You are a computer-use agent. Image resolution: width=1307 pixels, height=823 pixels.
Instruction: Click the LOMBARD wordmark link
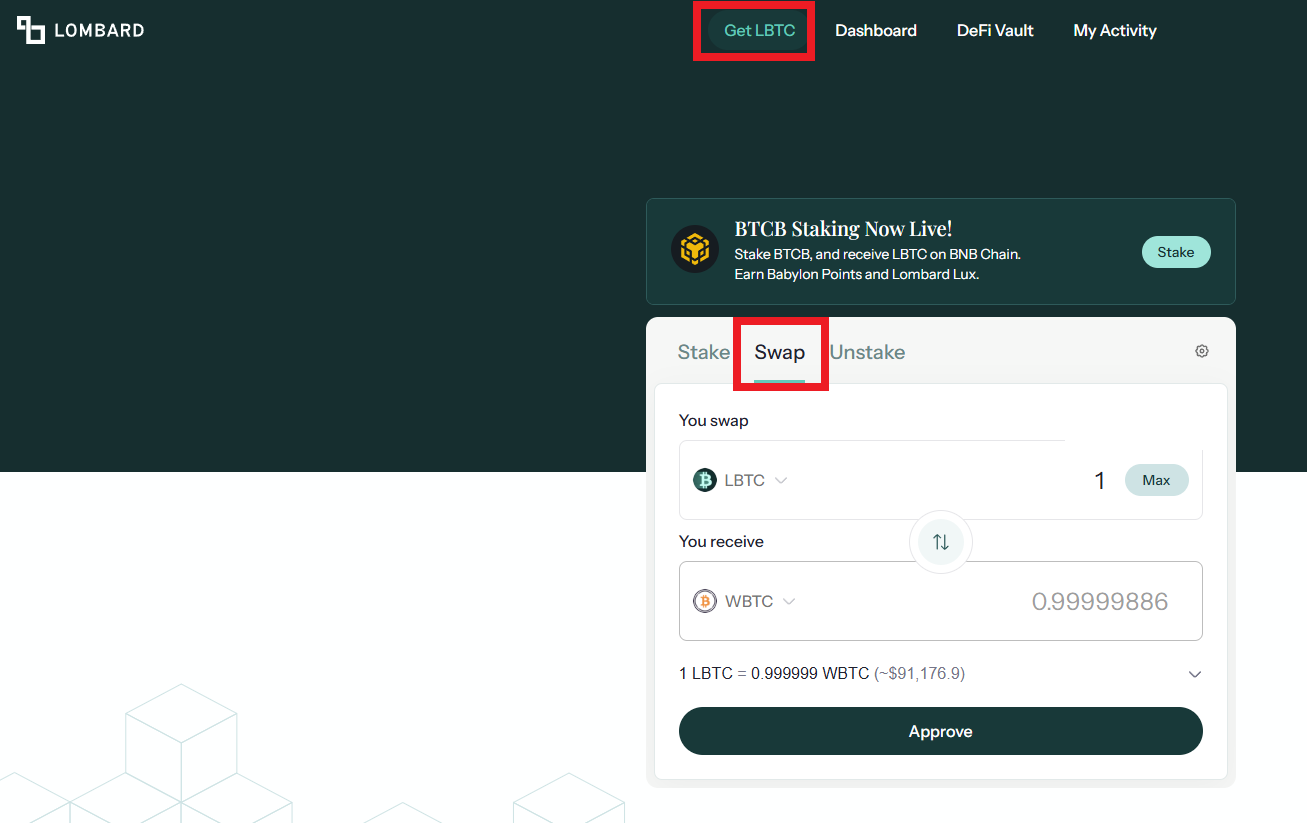click(99, 31)
